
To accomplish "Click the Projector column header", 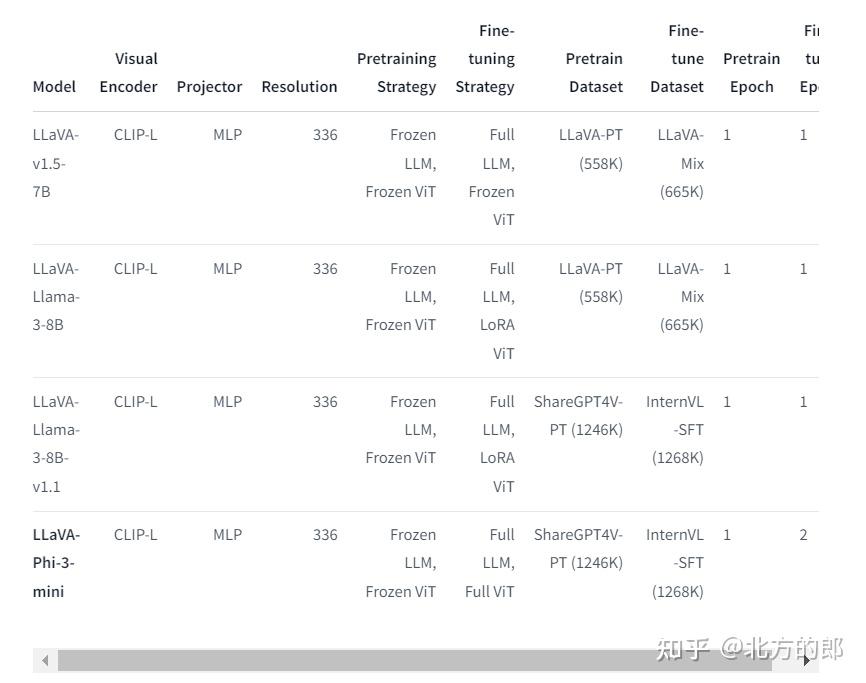I will (x=209, y=87).
